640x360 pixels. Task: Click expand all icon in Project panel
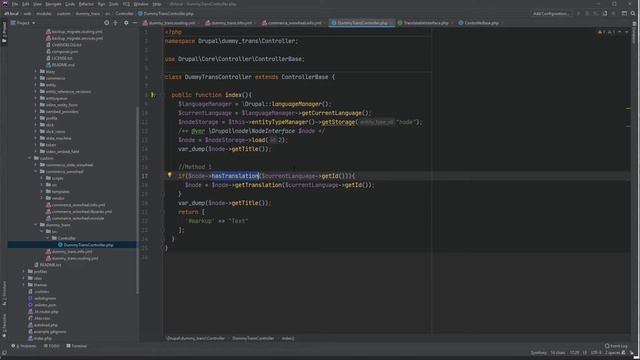click(x=116, y=23)
